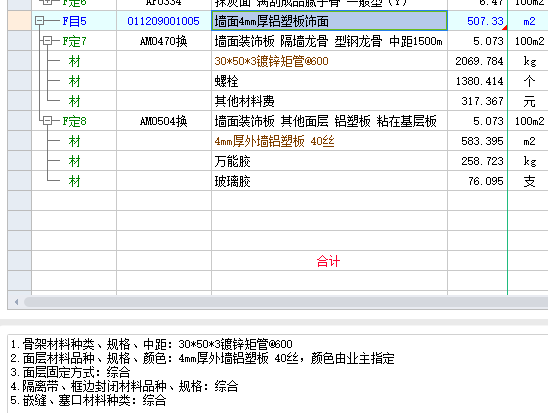
Task: Collapse the F定8 tree node
Action: coord(47,121)
